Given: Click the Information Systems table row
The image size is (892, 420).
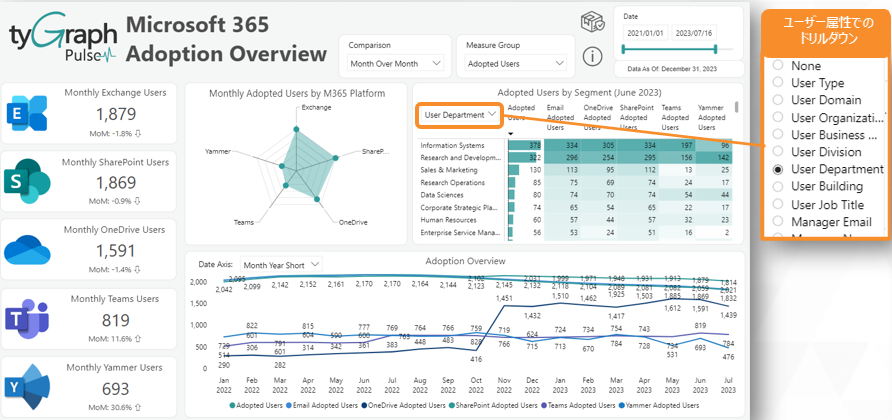Looking at the screenshot, I should click(x=461, y=145).
